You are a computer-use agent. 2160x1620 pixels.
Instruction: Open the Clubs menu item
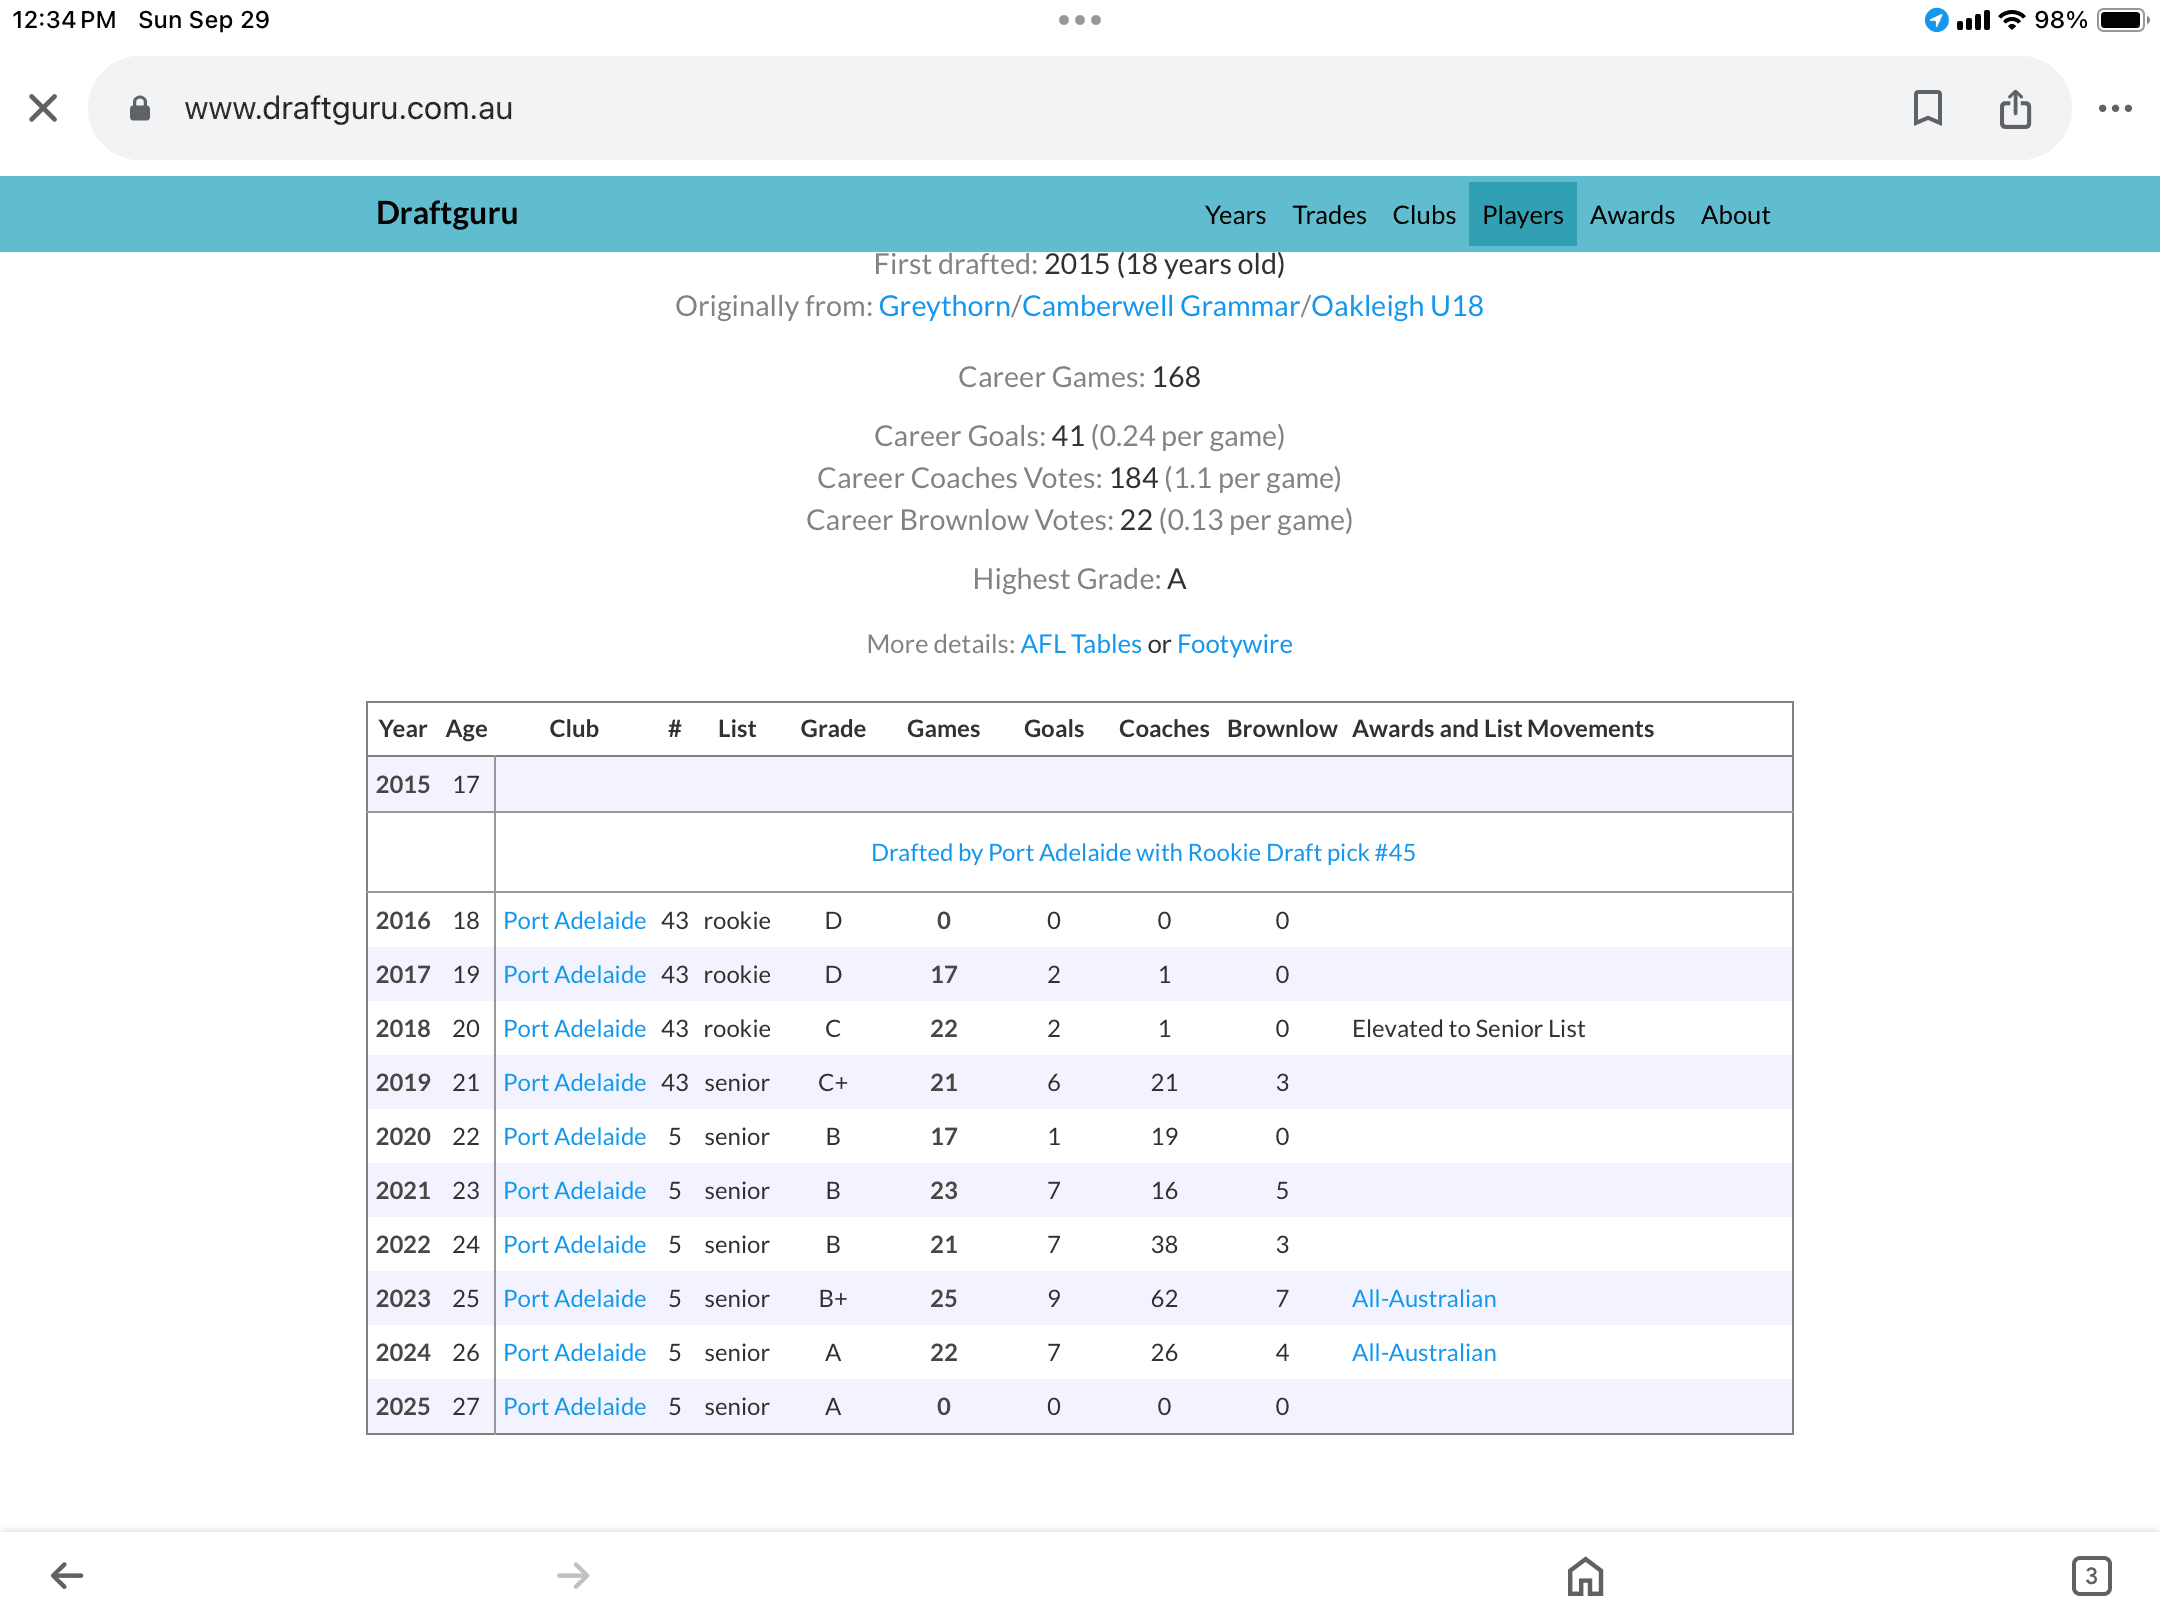tap(1424, 215)
